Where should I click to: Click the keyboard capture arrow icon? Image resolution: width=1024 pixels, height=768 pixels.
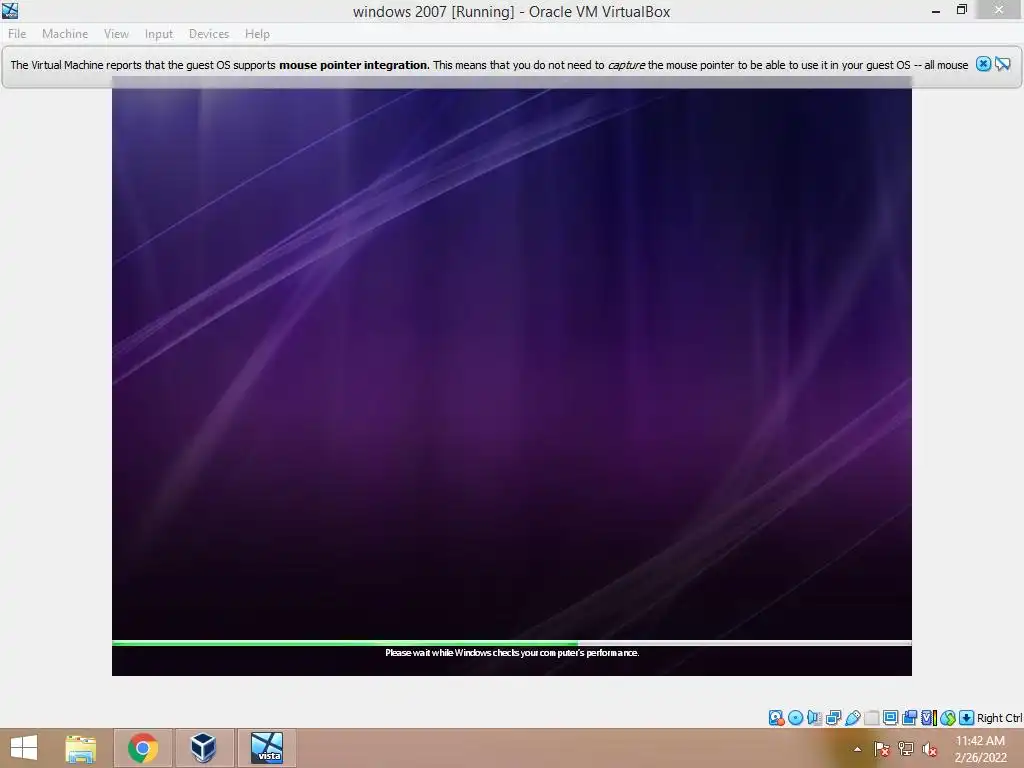(967, 718)
